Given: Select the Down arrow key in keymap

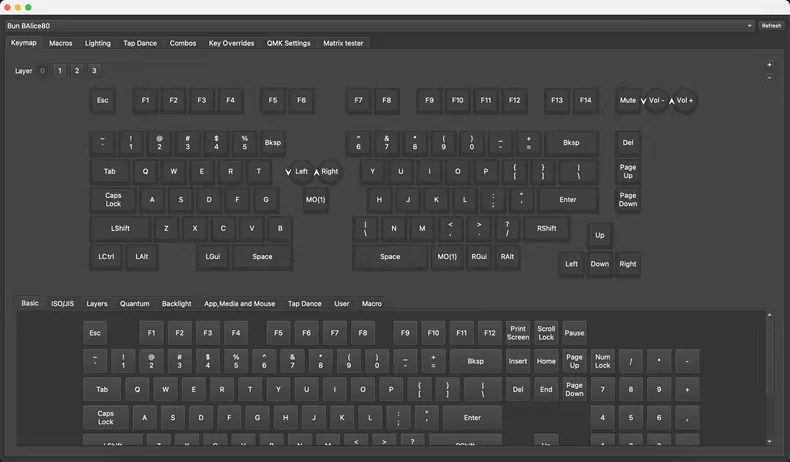Looking at the screenshot, I should point(600,263).
